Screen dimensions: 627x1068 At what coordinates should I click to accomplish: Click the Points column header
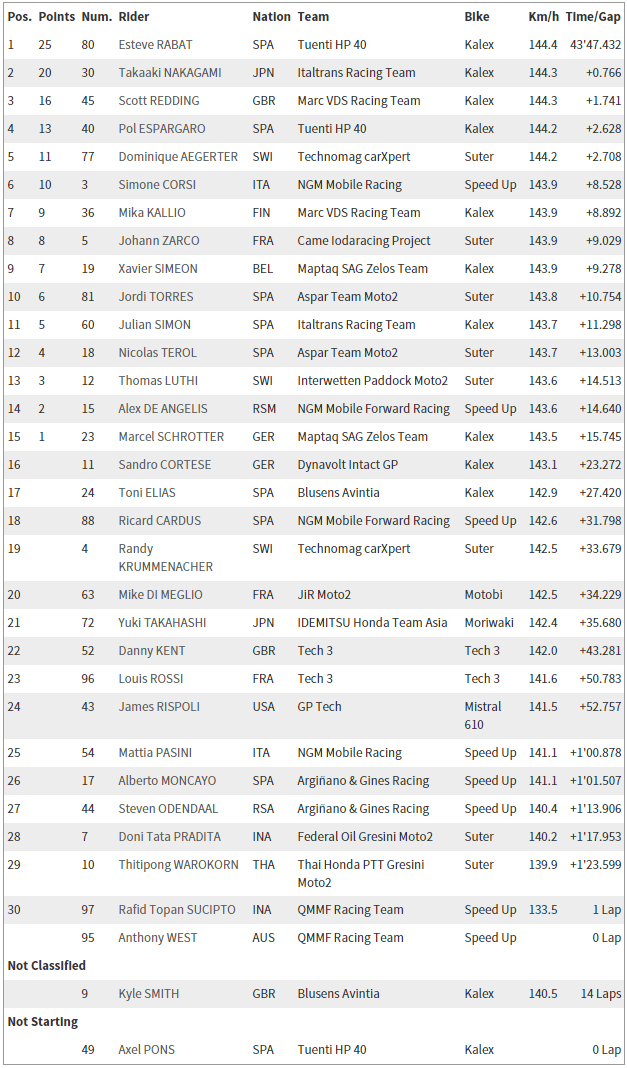[x=57, y=17]
